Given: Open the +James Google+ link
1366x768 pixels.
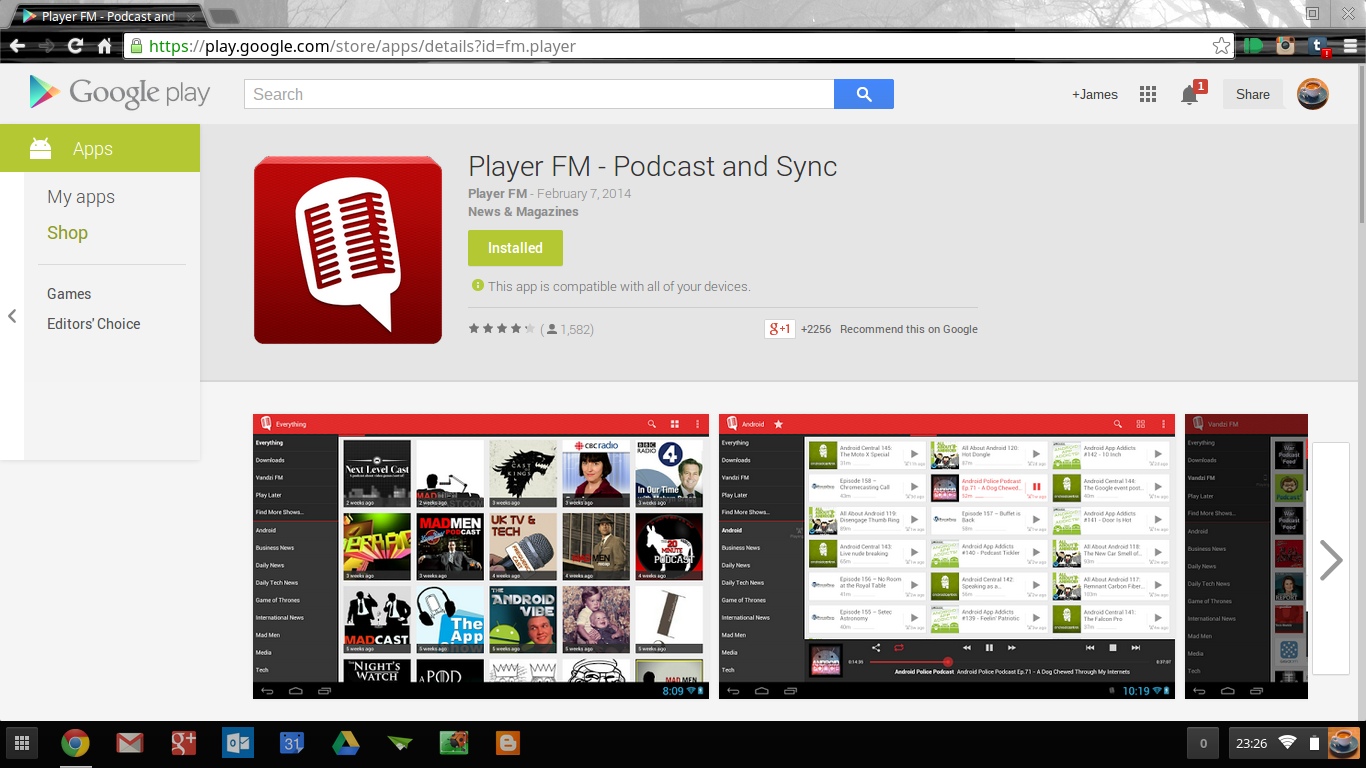Looking at the screenshot, I should click(x=1095, y=94).
